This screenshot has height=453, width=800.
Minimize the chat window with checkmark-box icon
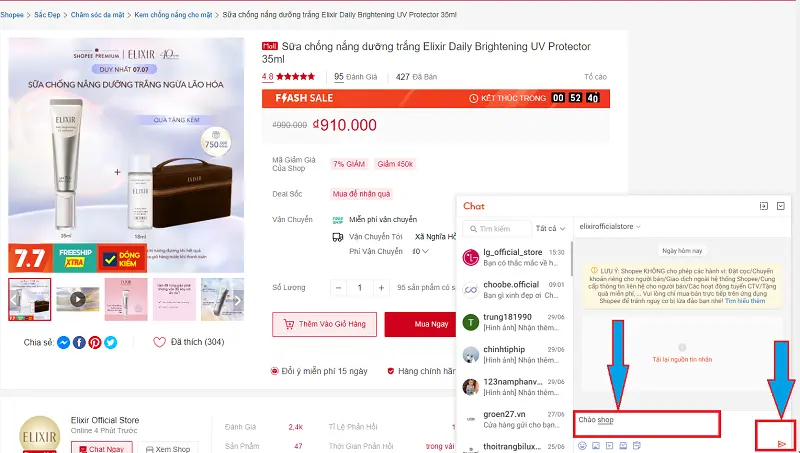point(781,206)
